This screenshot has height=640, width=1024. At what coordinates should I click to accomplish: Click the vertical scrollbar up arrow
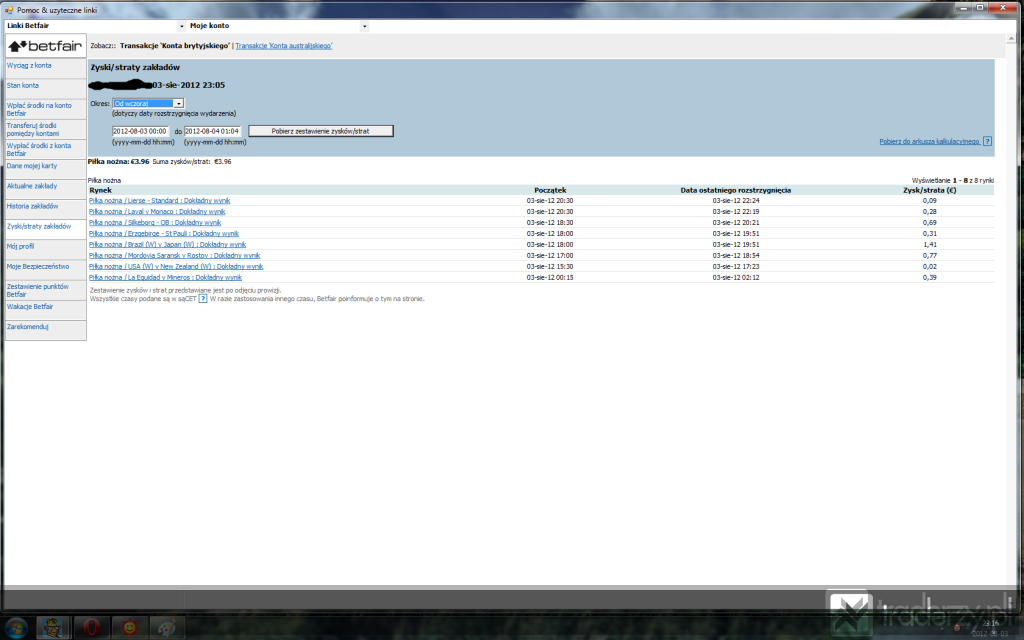[x=1013, y=39]
